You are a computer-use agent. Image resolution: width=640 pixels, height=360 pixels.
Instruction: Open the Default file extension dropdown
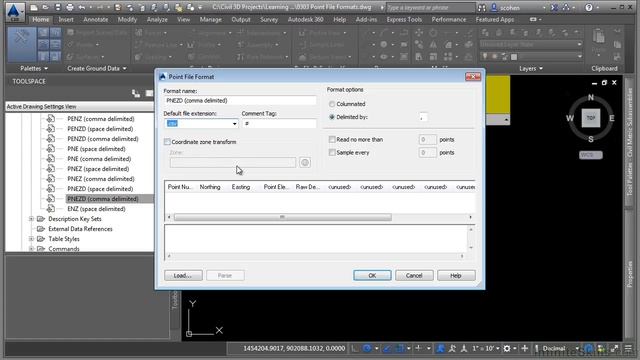(x=234, y=123)
